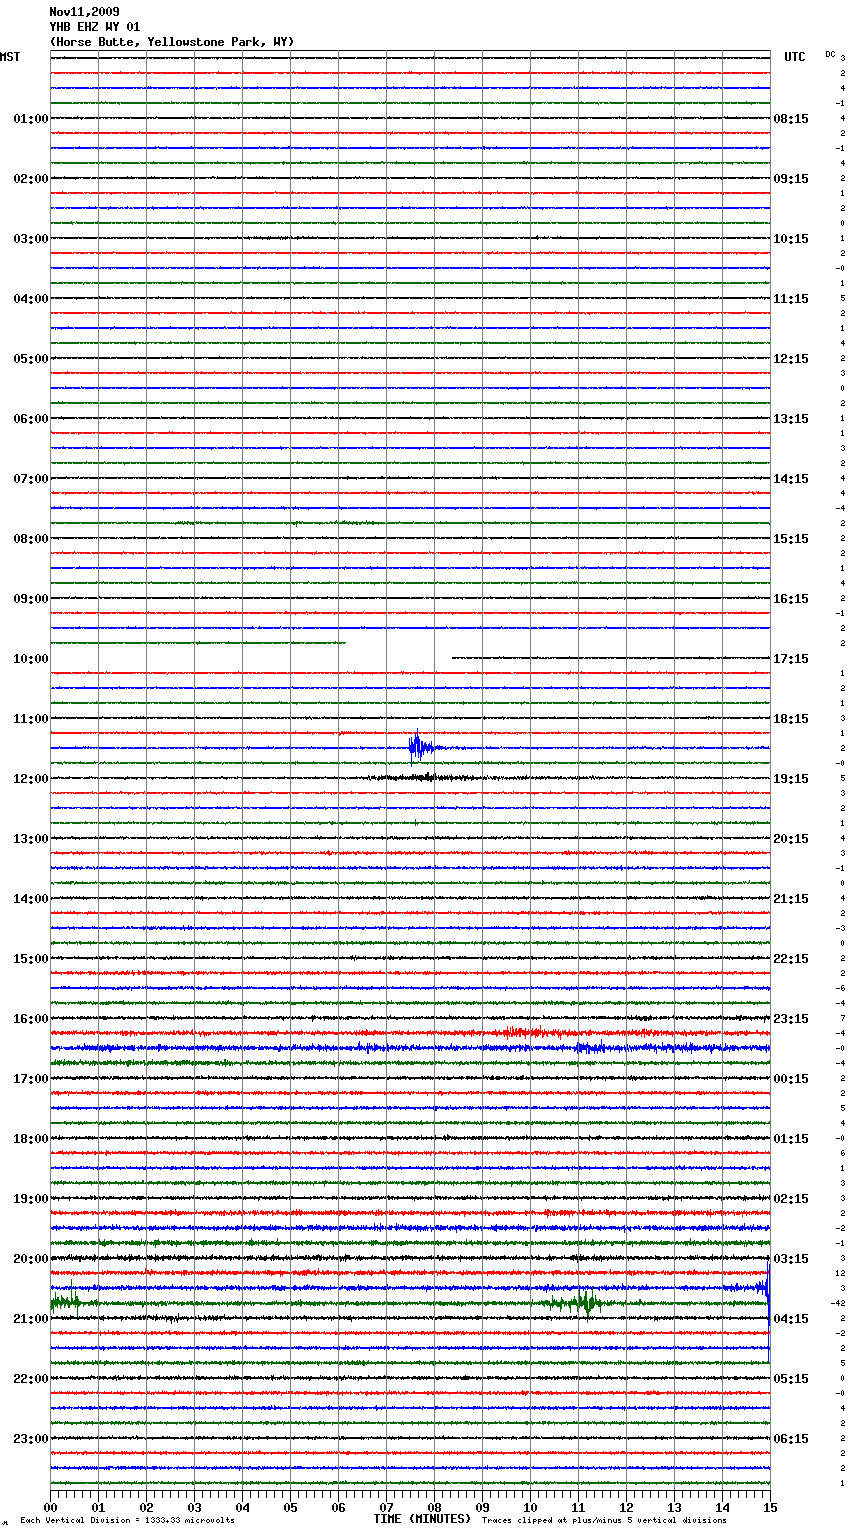Screen dimensions: 850x1534
Task: Click the data gap in the 10:00 trace
Action: [399, 657]
